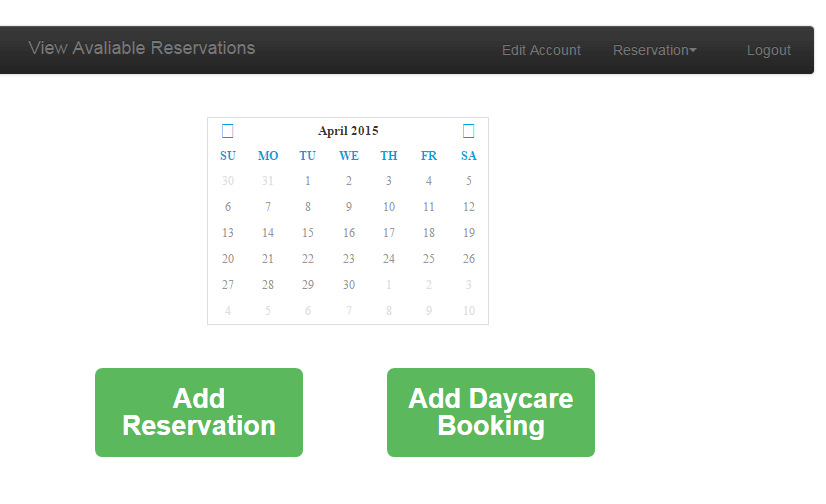Select grayed-out March 31 date

(268, 181)
